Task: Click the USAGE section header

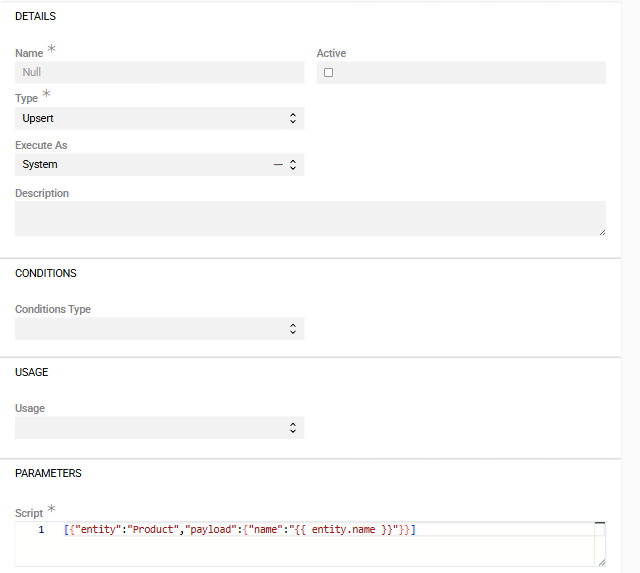Action: pyautogui.click(x=32, y=372)
